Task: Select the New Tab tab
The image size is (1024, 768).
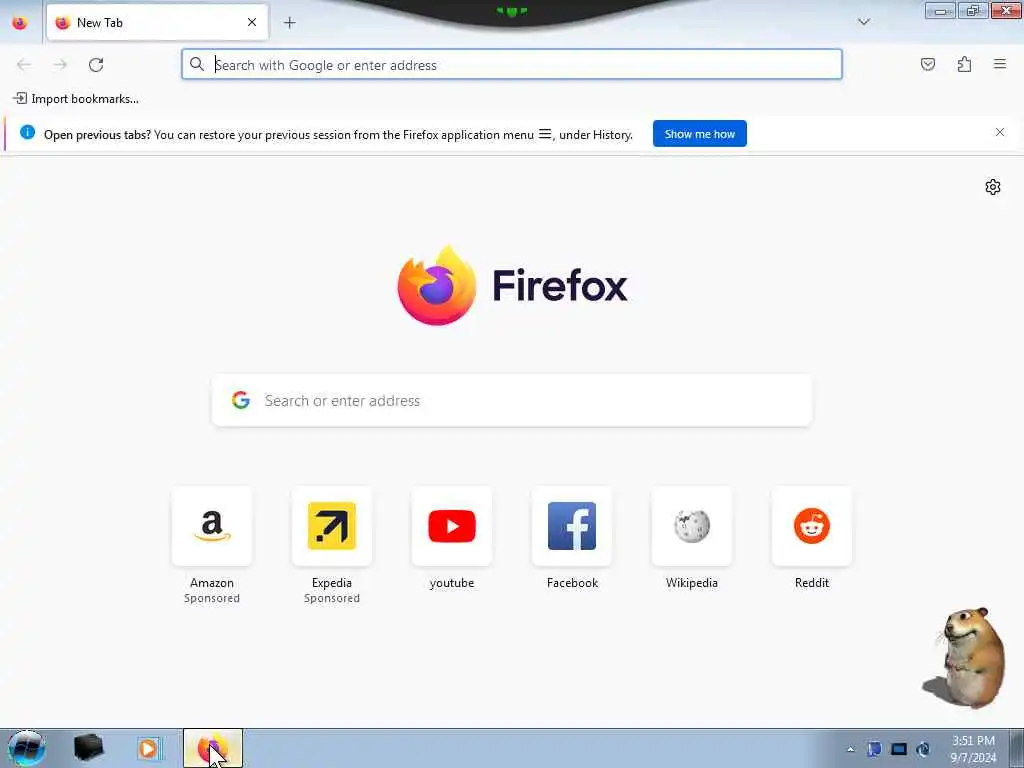Action: tap(157, 22)
